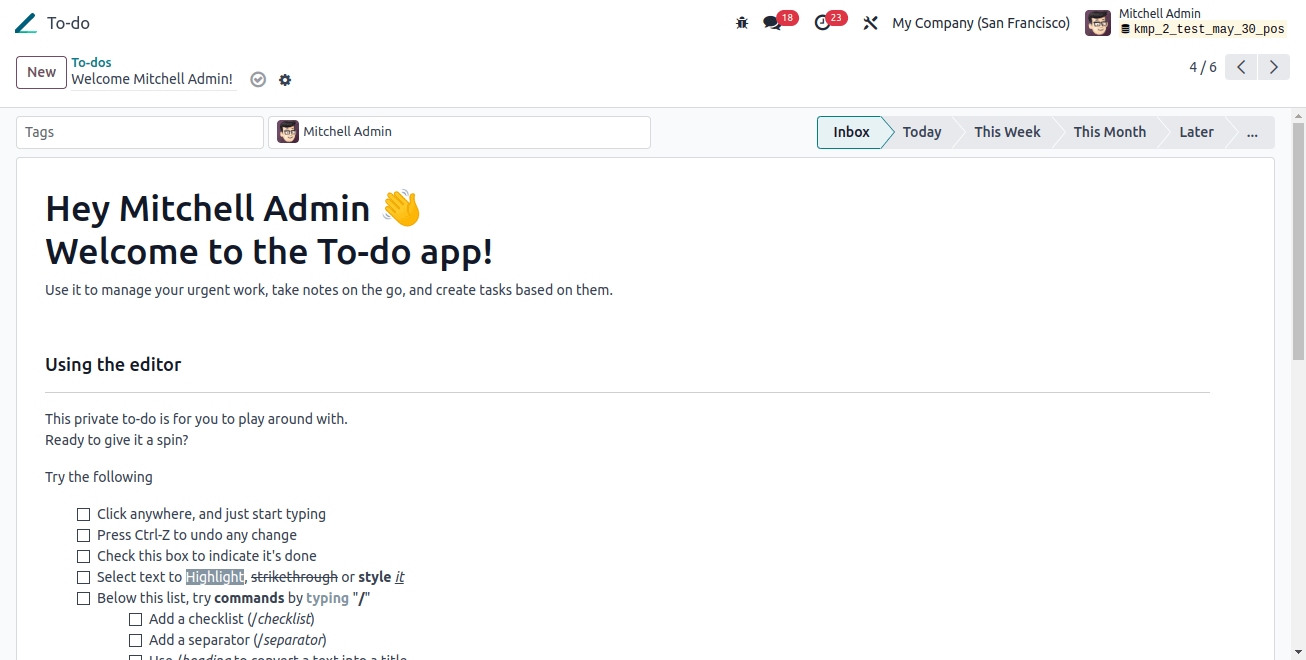The width and height of the screenshot is (1306, 660).
Task: Click the vertical page scrollbar
Action: [x=1298, y=240]
